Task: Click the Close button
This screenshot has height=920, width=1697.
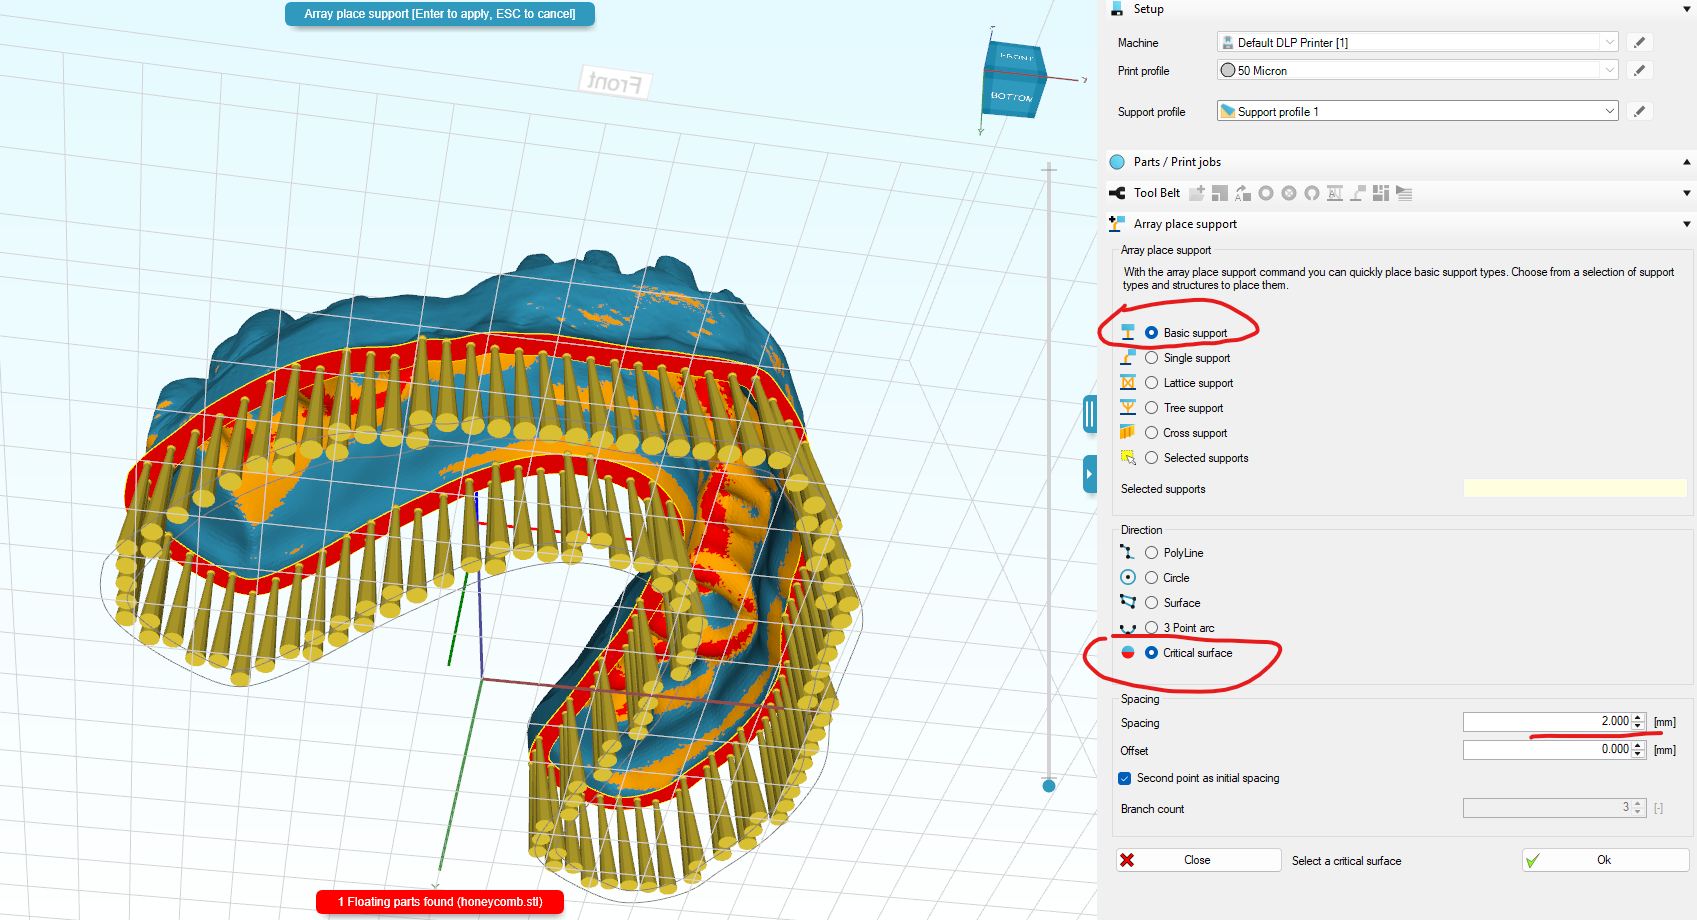Action: [1197, 860]
